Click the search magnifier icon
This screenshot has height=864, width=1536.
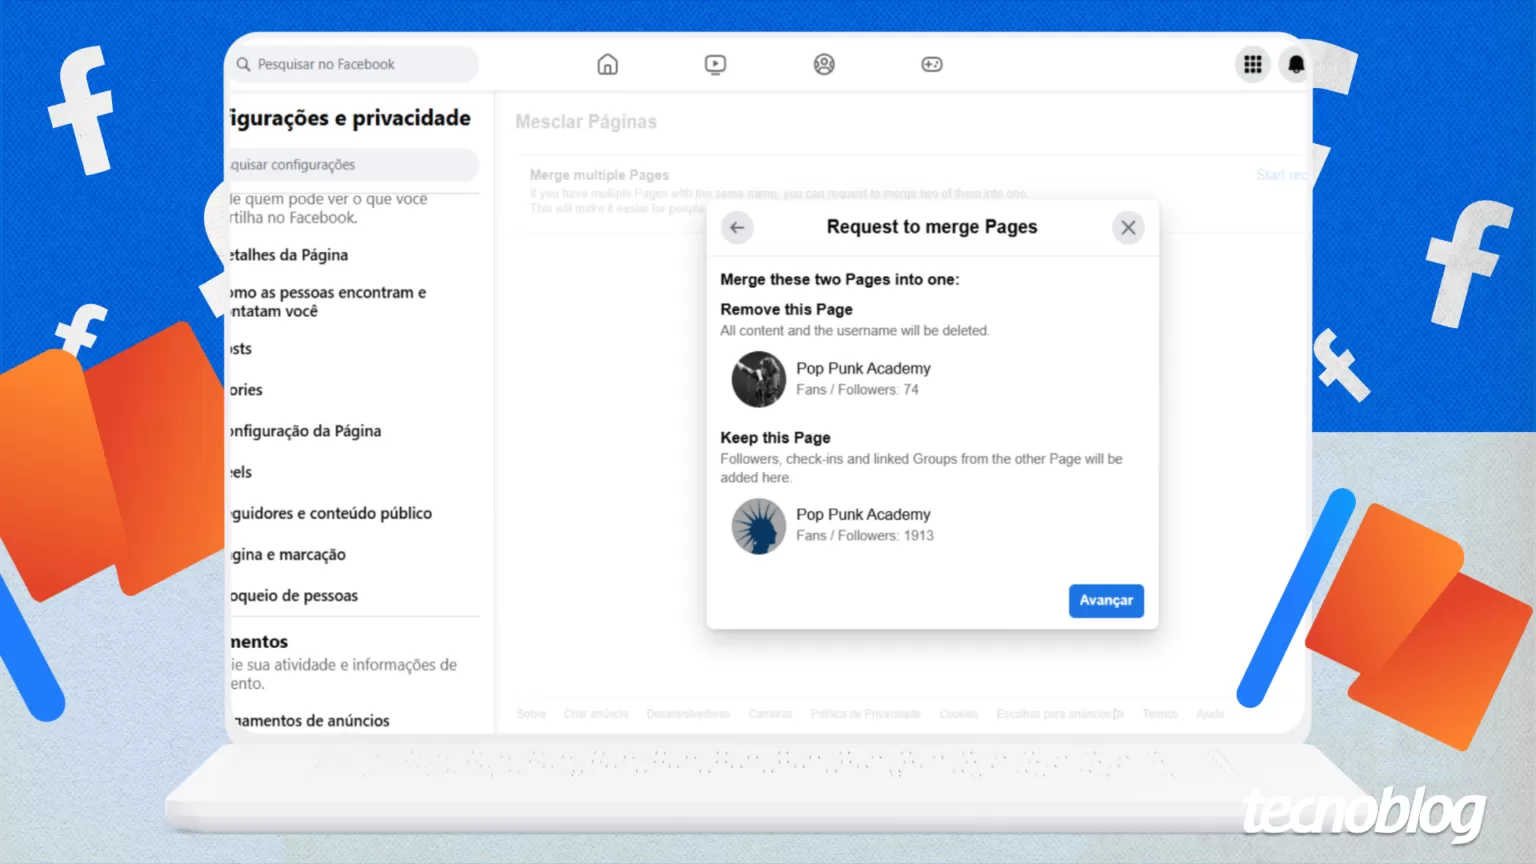coord(243,64)
